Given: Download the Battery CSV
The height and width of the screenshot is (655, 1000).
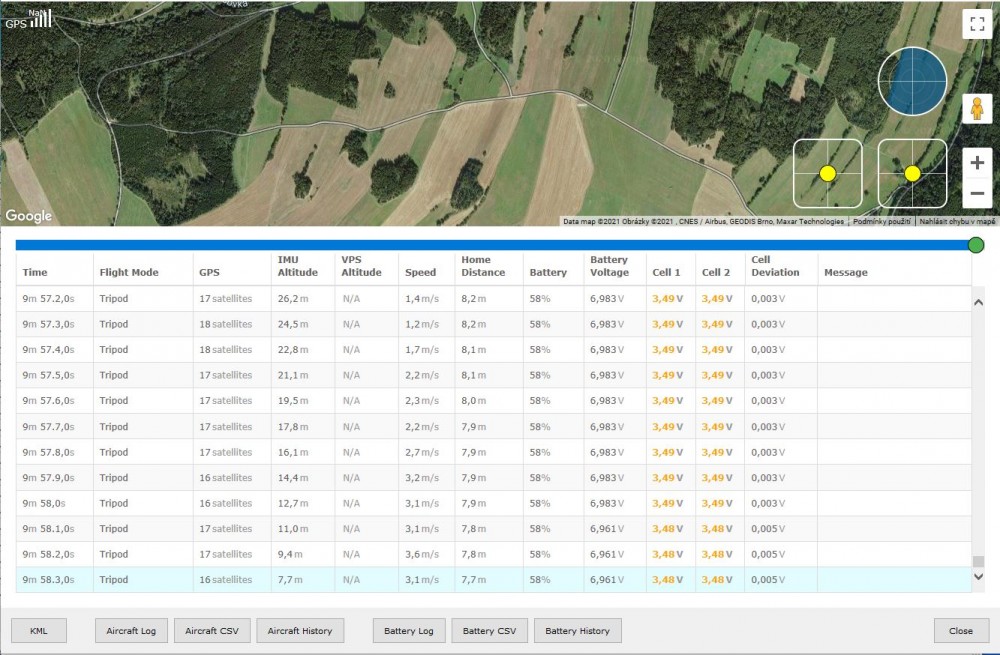Looking at the screenshot, I should click(x=489, y=631).
